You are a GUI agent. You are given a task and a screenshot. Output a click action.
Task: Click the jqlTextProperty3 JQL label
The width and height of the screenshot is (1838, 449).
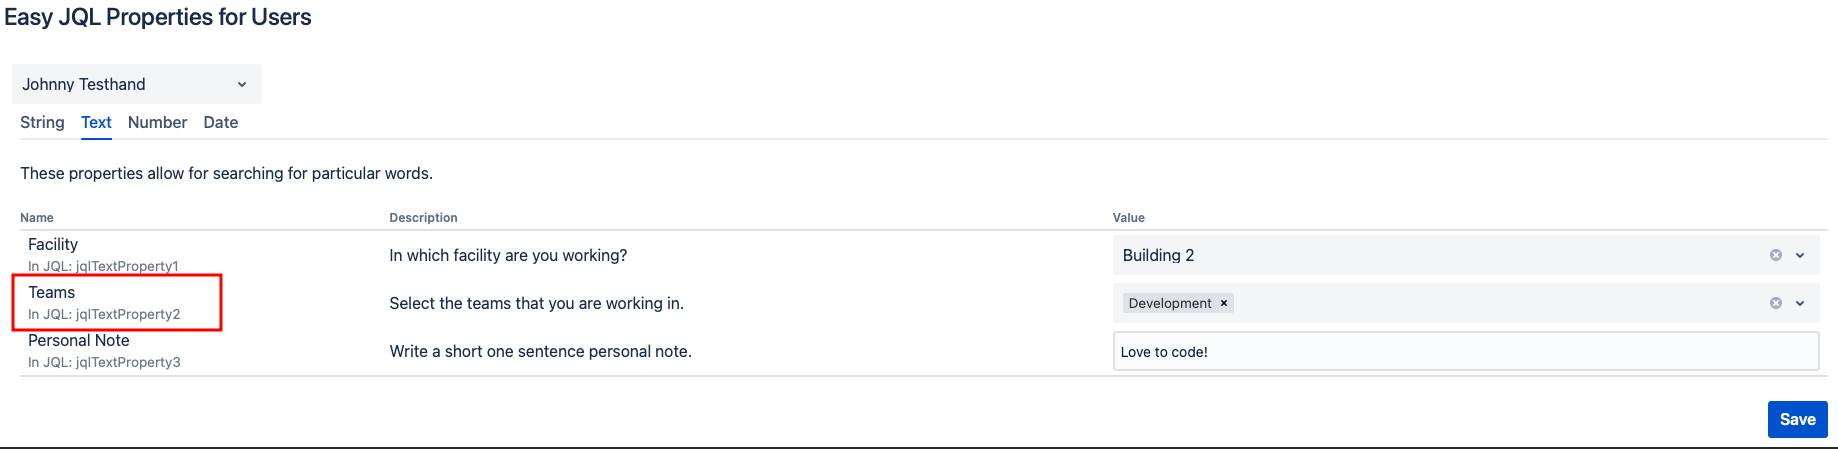click(x=104, y=362)
